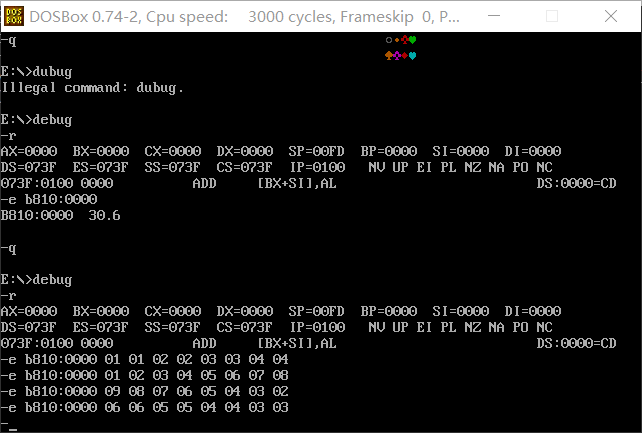
Task: Click 'ADD' mnemonic in the first register dump
Action: [204, 183]
